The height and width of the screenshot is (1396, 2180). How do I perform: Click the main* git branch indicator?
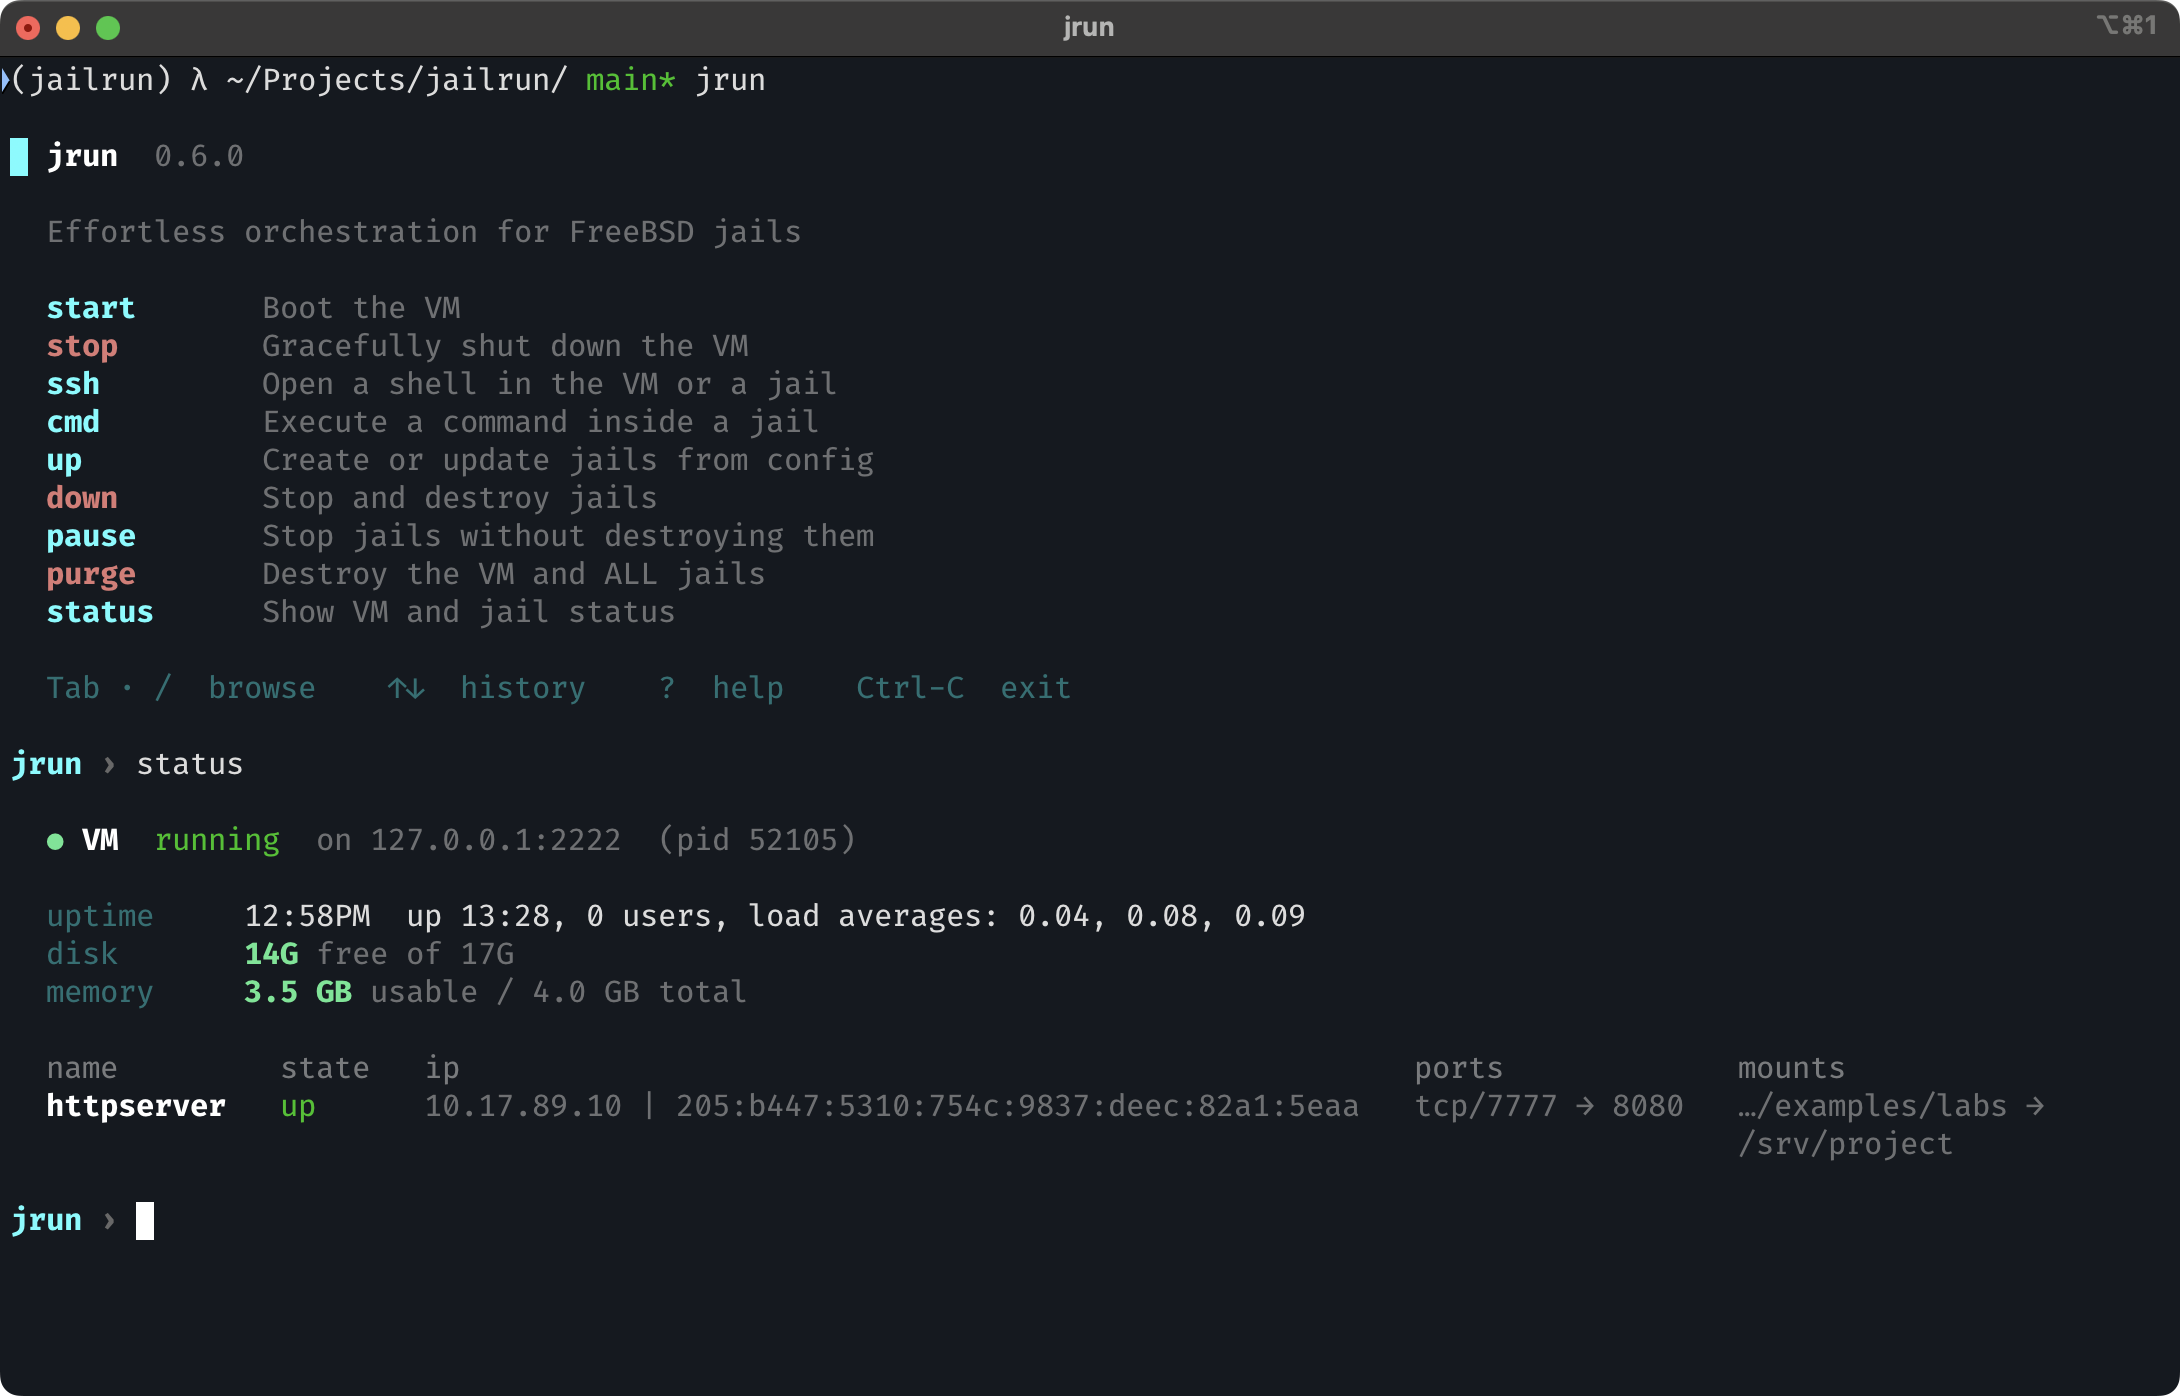[x=630, y=80]
